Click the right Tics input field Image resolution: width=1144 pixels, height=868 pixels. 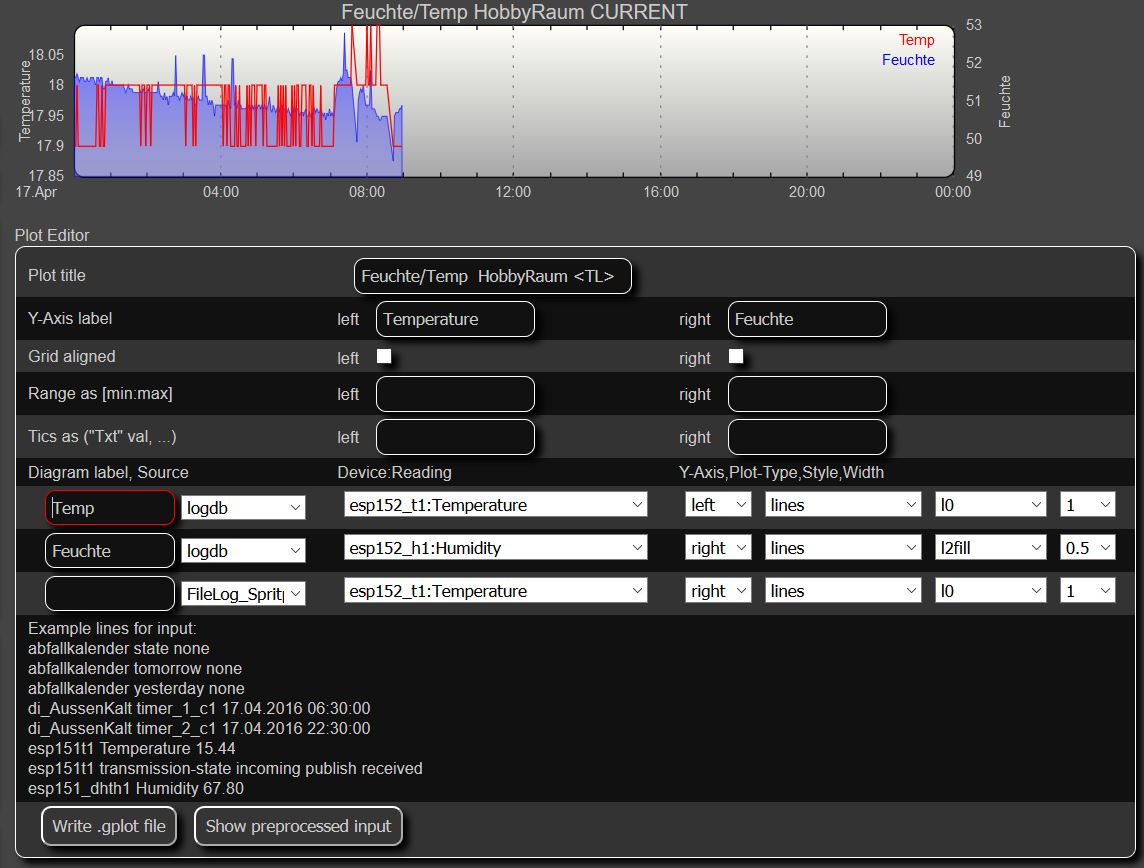pyautogui.click(x=807, y=437)
